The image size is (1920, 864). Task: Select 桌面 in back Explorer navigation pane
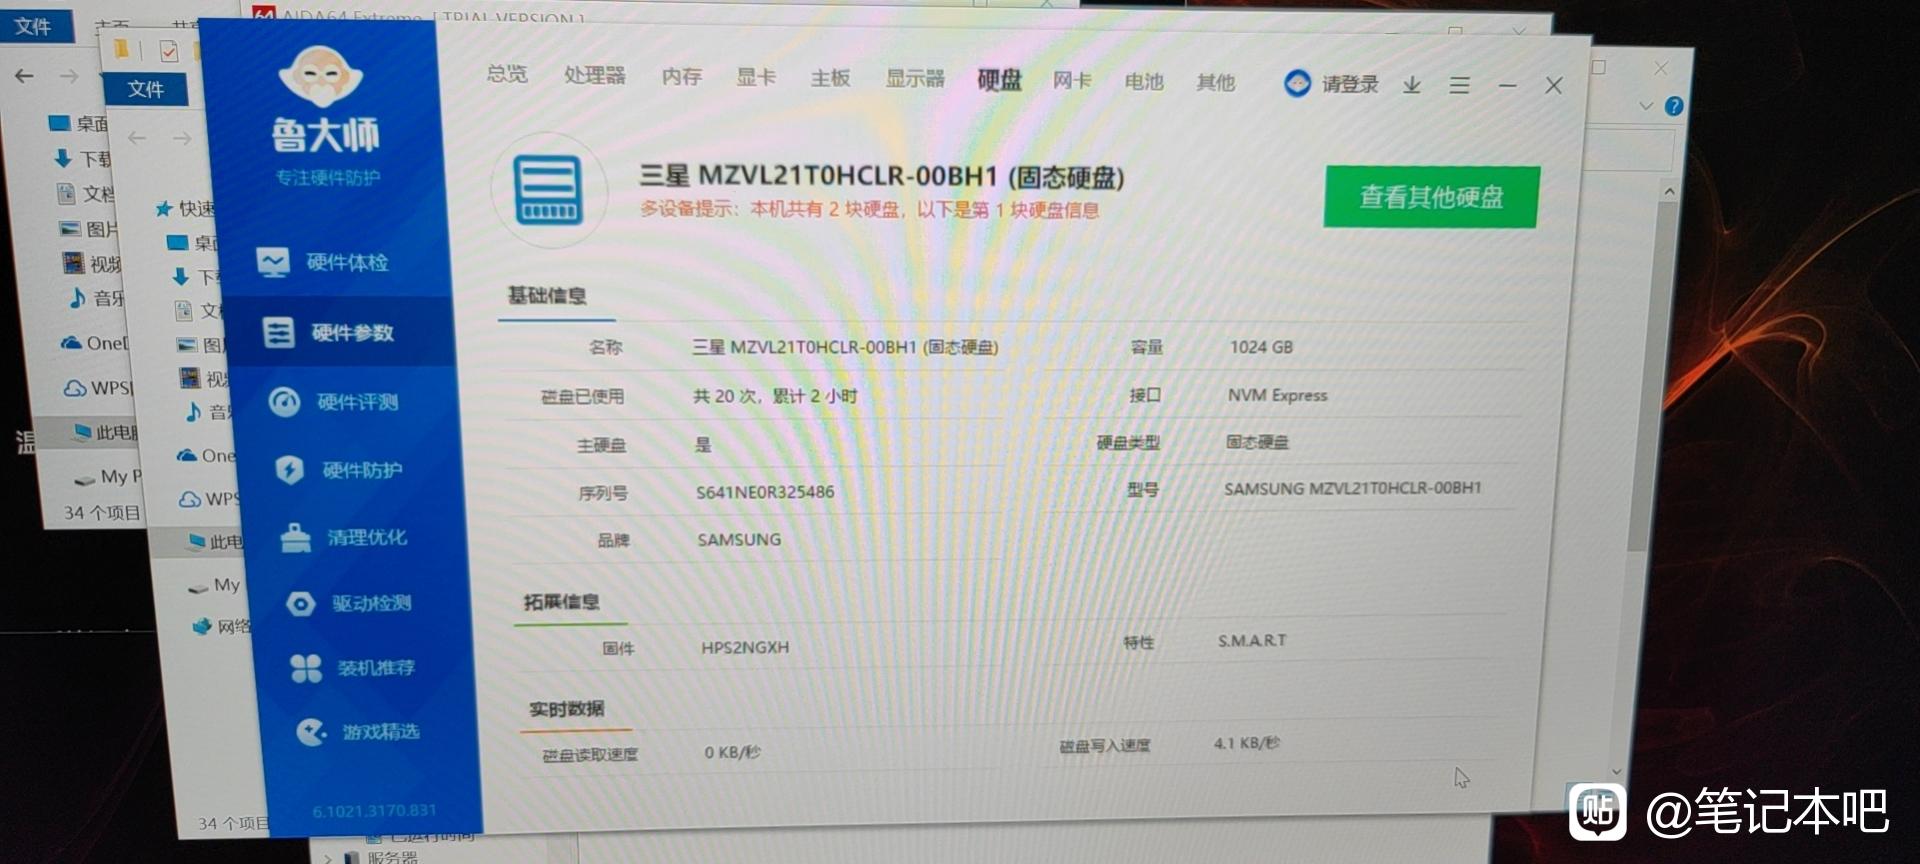click(79, 124)
